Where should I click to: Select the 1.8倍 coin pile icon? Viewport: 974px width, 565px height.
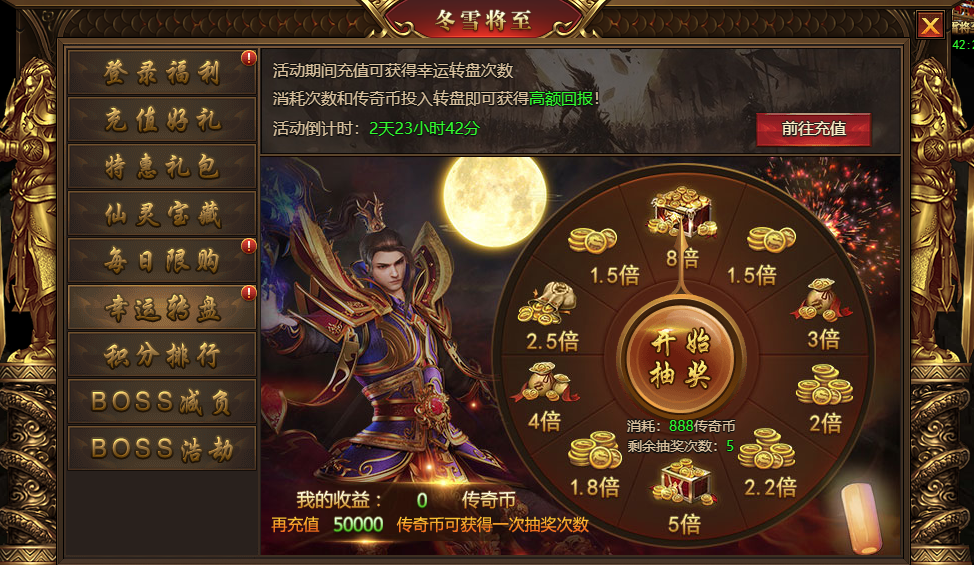(594, 450)
